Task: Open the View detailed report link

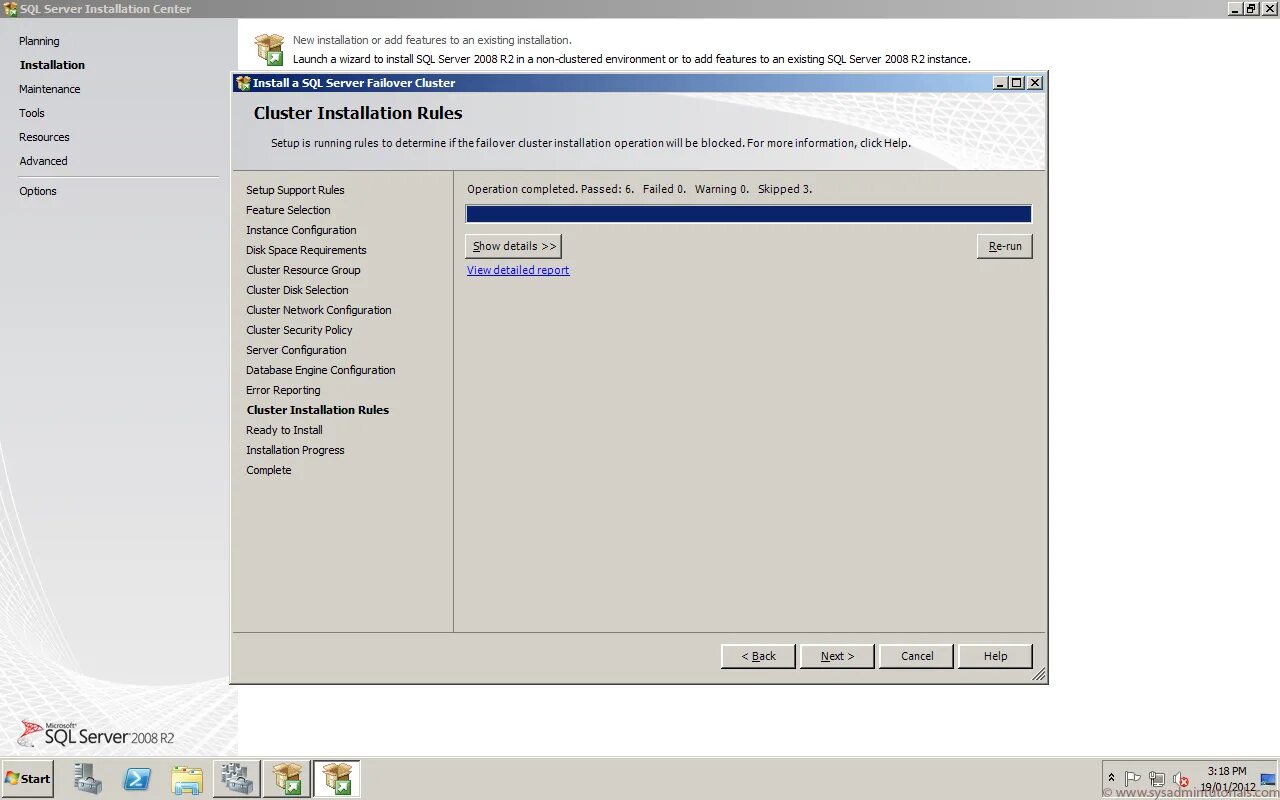Action: (518, 270)
